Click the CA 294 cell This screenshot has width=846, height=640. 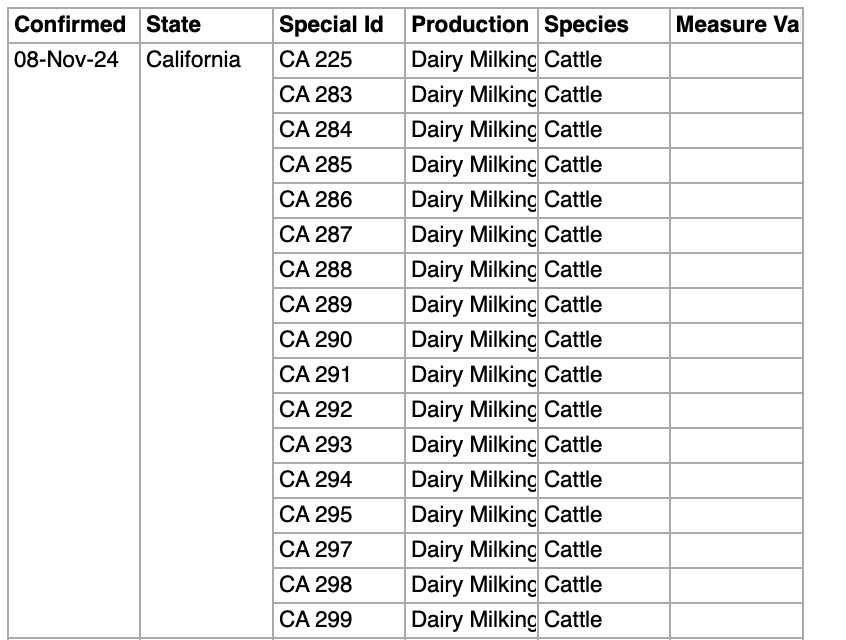(x=316, y=480)
